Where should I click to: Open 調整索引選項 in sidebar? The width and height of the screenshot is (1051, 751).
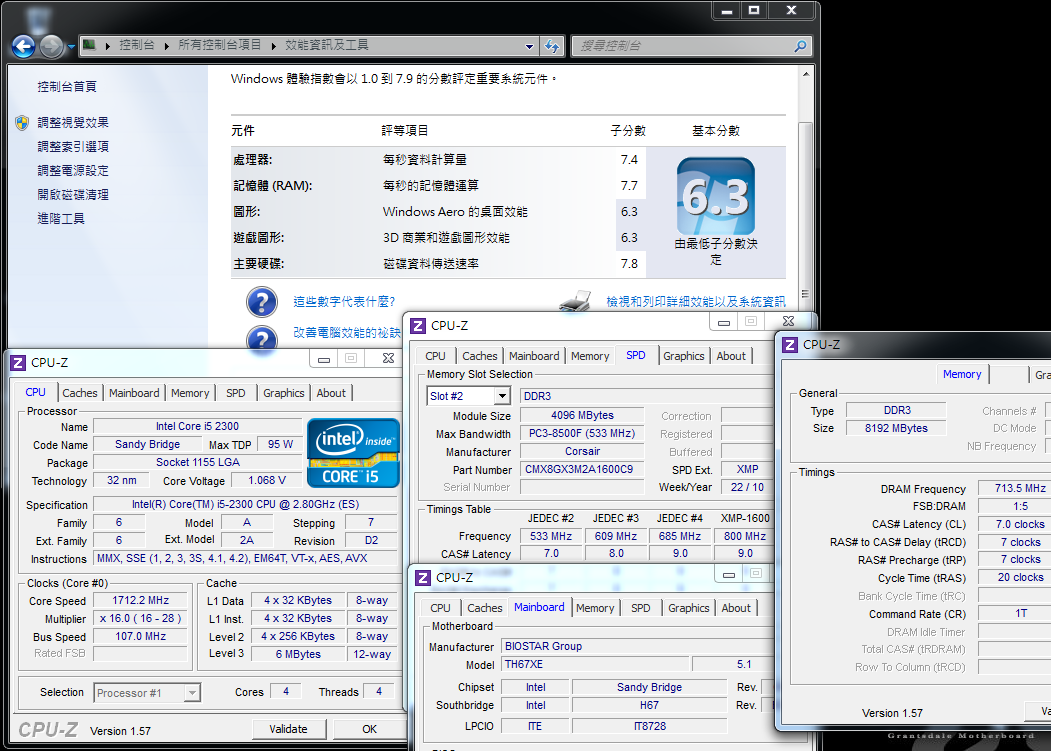click(73, 147)
